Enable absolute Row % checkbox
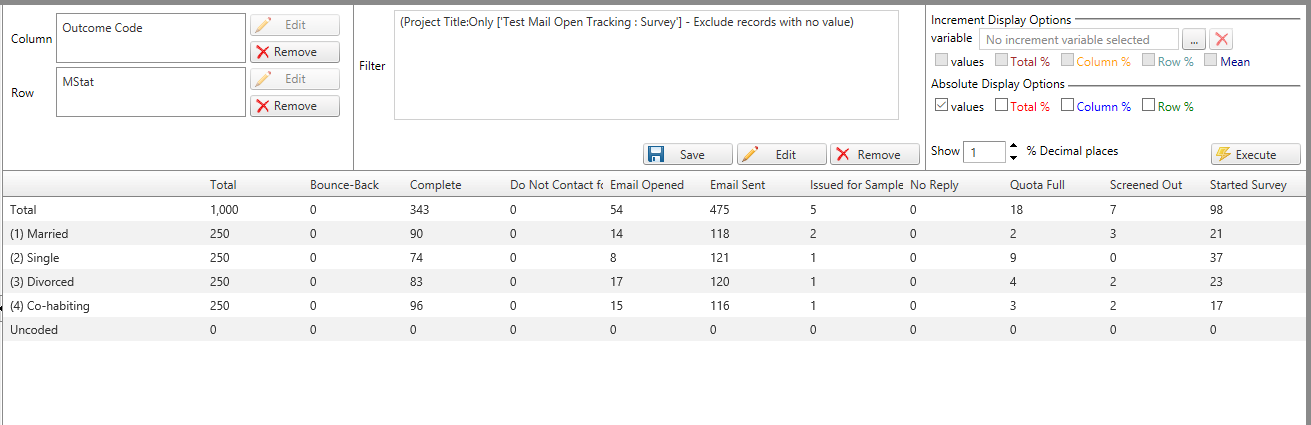The image size is (1311, 425). (1149, 105)
